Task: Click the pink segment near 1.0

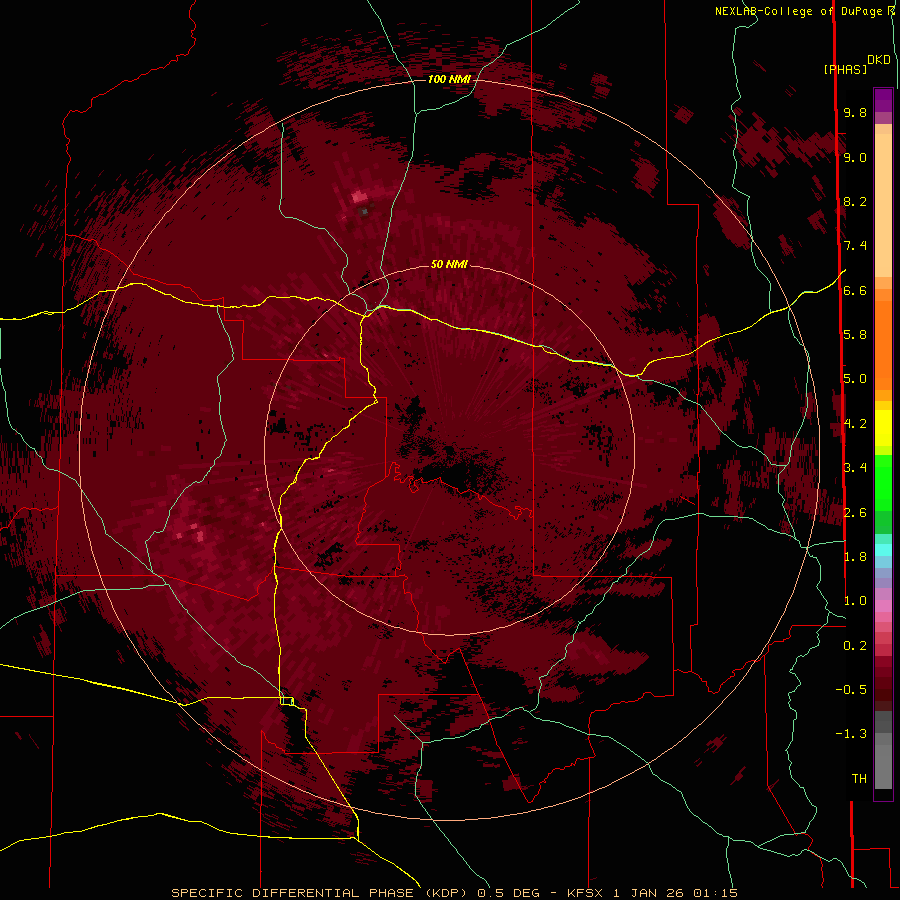Action: pos(883,605)
